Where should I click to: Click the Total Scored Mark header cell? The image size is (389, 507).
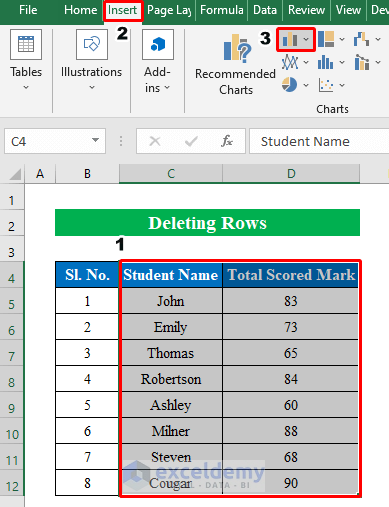(291, 275)
